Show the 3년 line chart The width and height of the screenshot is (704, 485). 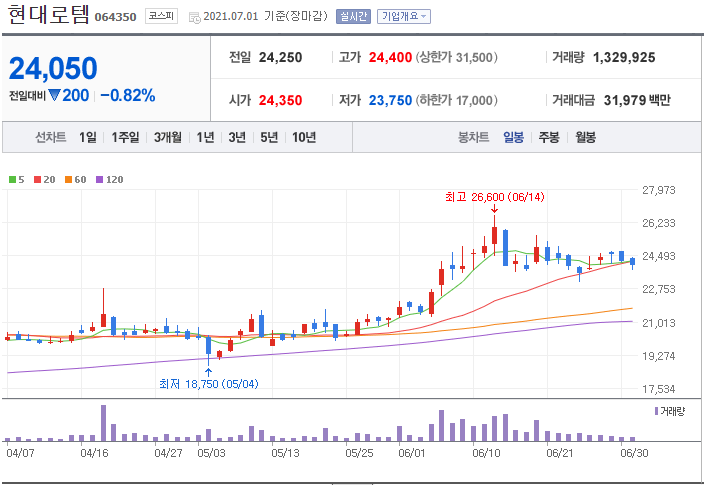[237, 137]
